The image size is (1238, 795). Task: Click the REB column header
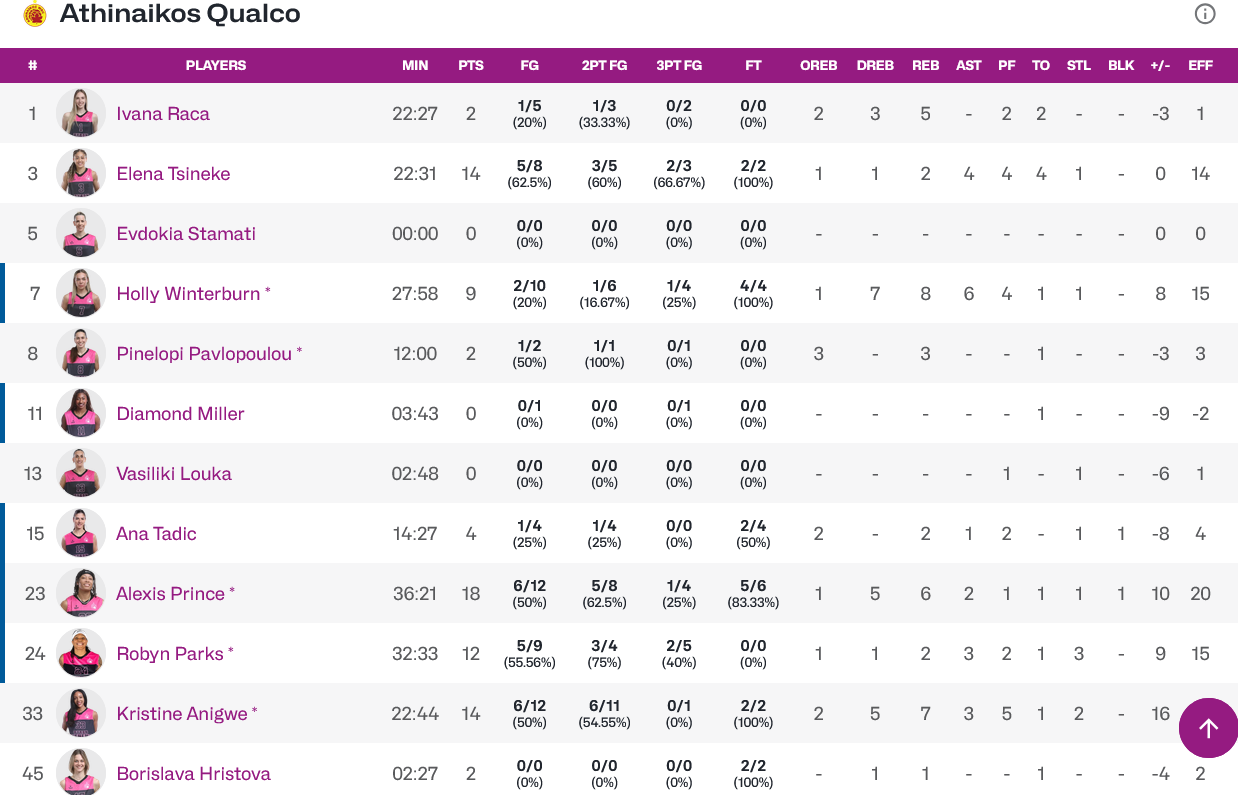click(925, 65)
